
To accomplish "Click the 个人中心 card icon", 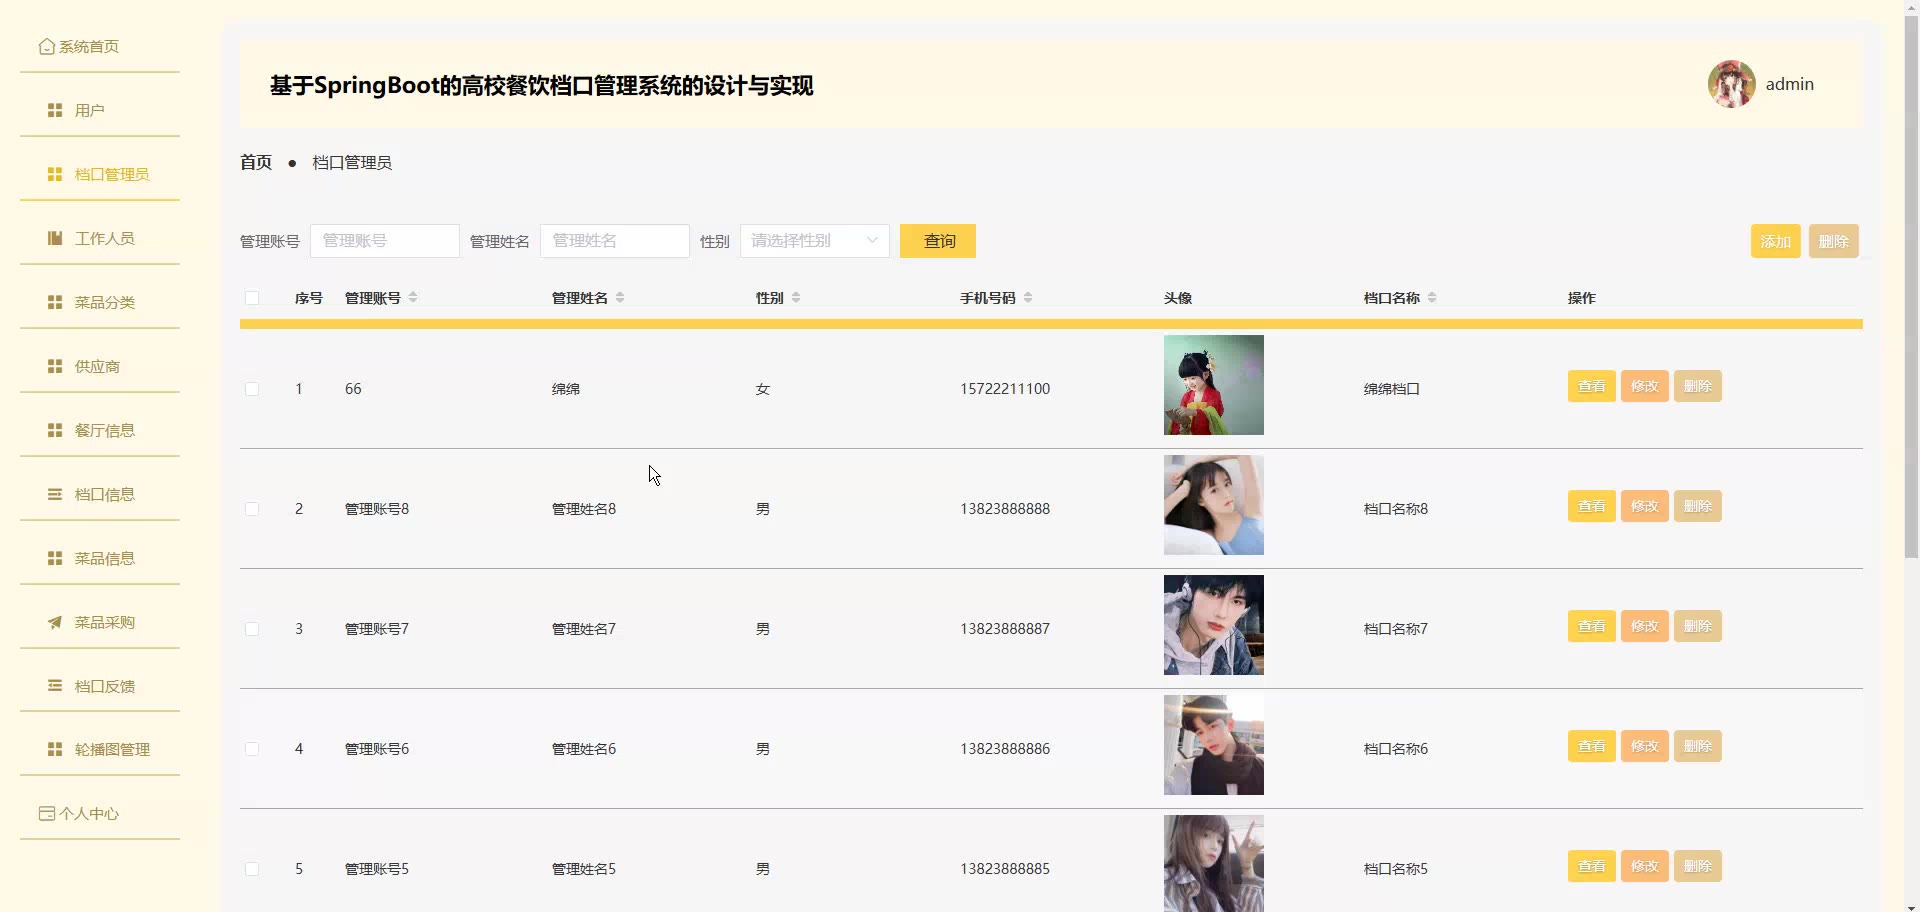I will (46, 814).
